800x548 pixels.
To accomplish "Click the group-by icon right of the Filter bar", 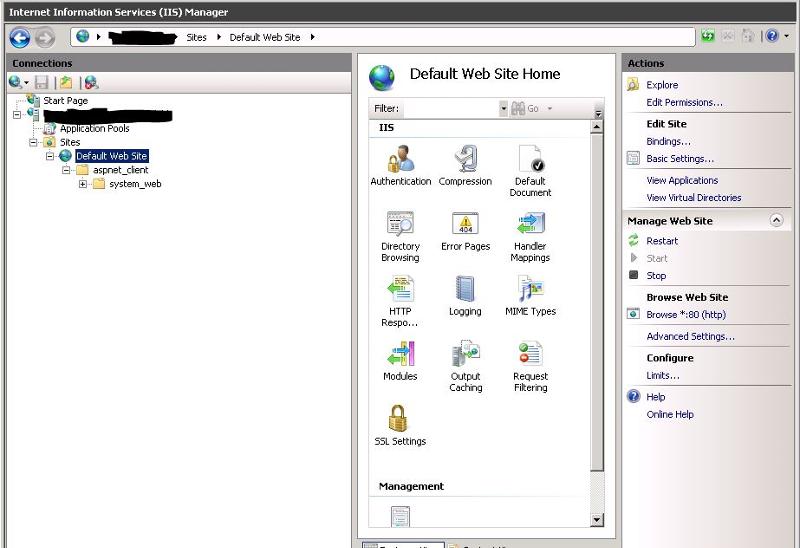I will pyautogui.click(x=598, y=113).
